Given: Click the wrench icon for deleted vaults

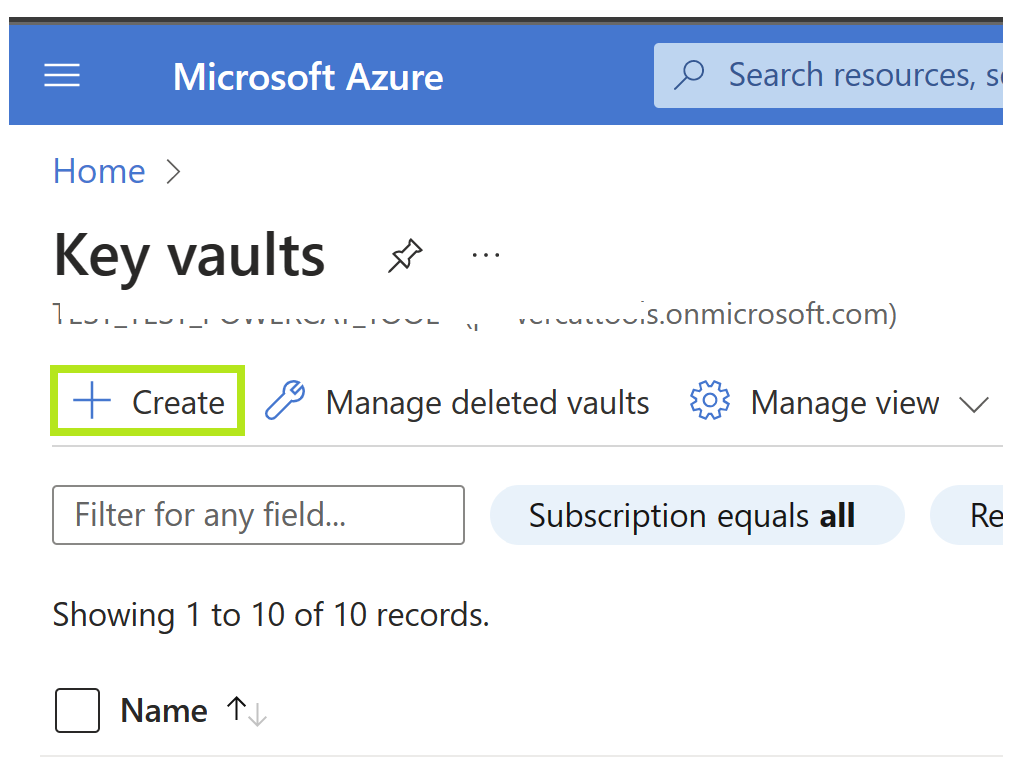Looking at the screenshot, I should [285, 402].
